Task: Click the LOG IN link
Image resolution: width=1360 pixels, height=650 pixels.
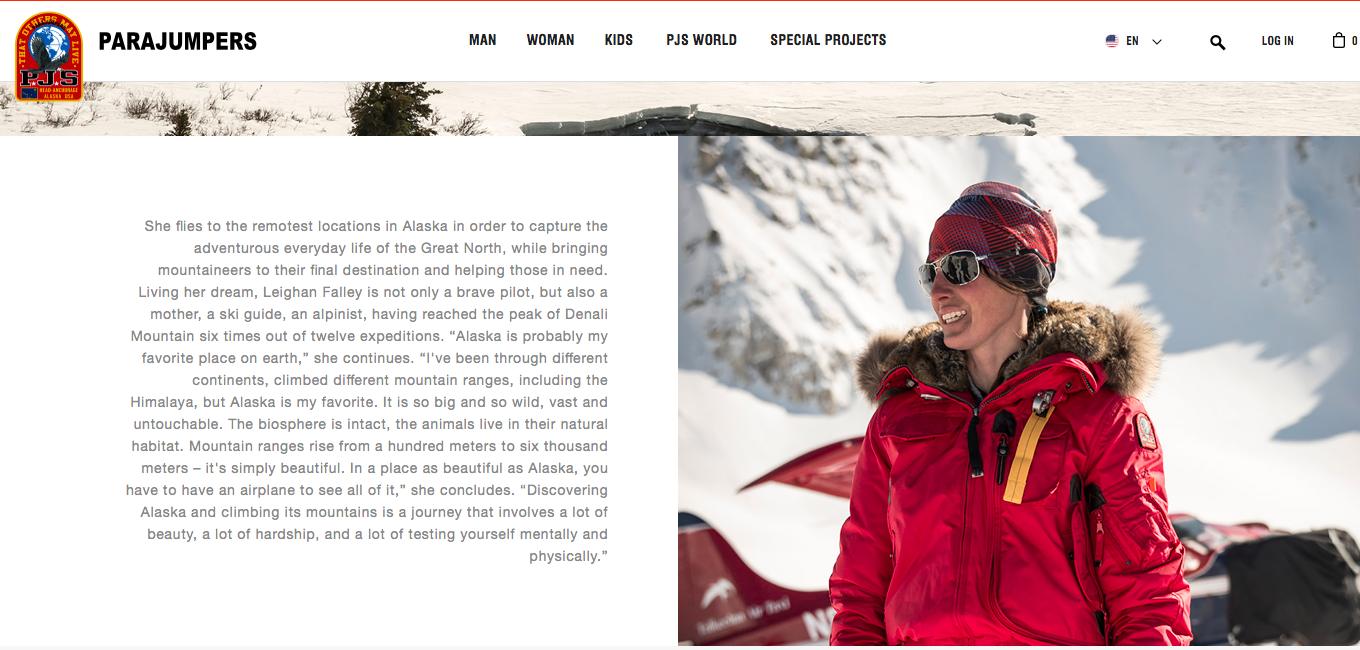Action: pos(1277,41)
